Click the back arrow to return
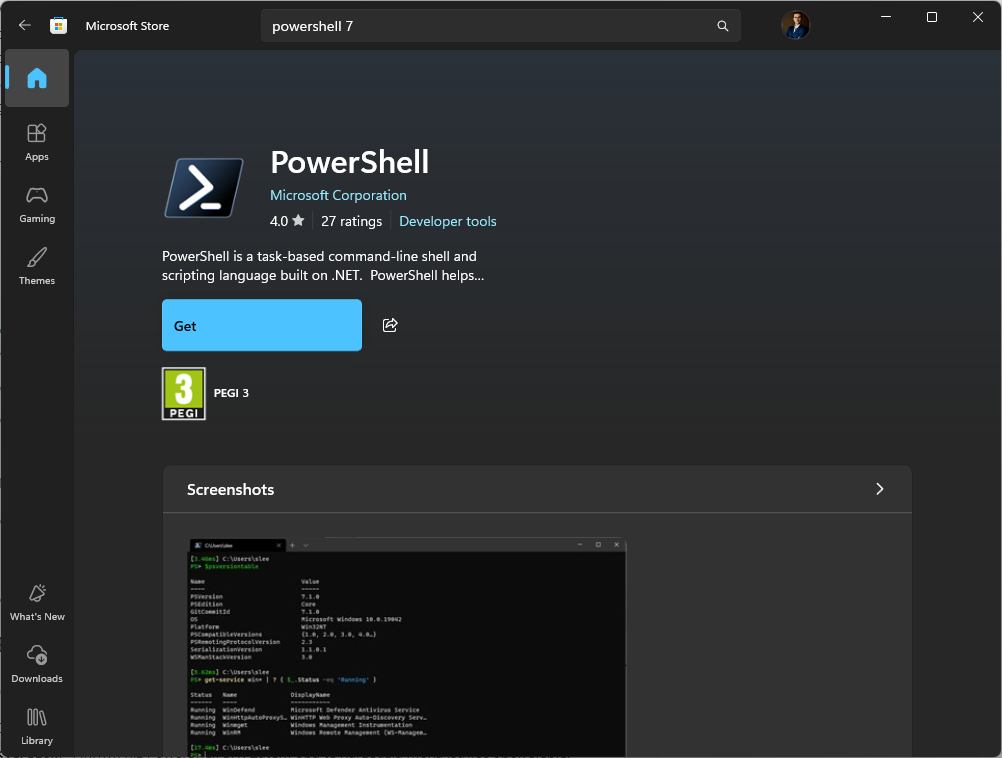 [x=24, y=26]
